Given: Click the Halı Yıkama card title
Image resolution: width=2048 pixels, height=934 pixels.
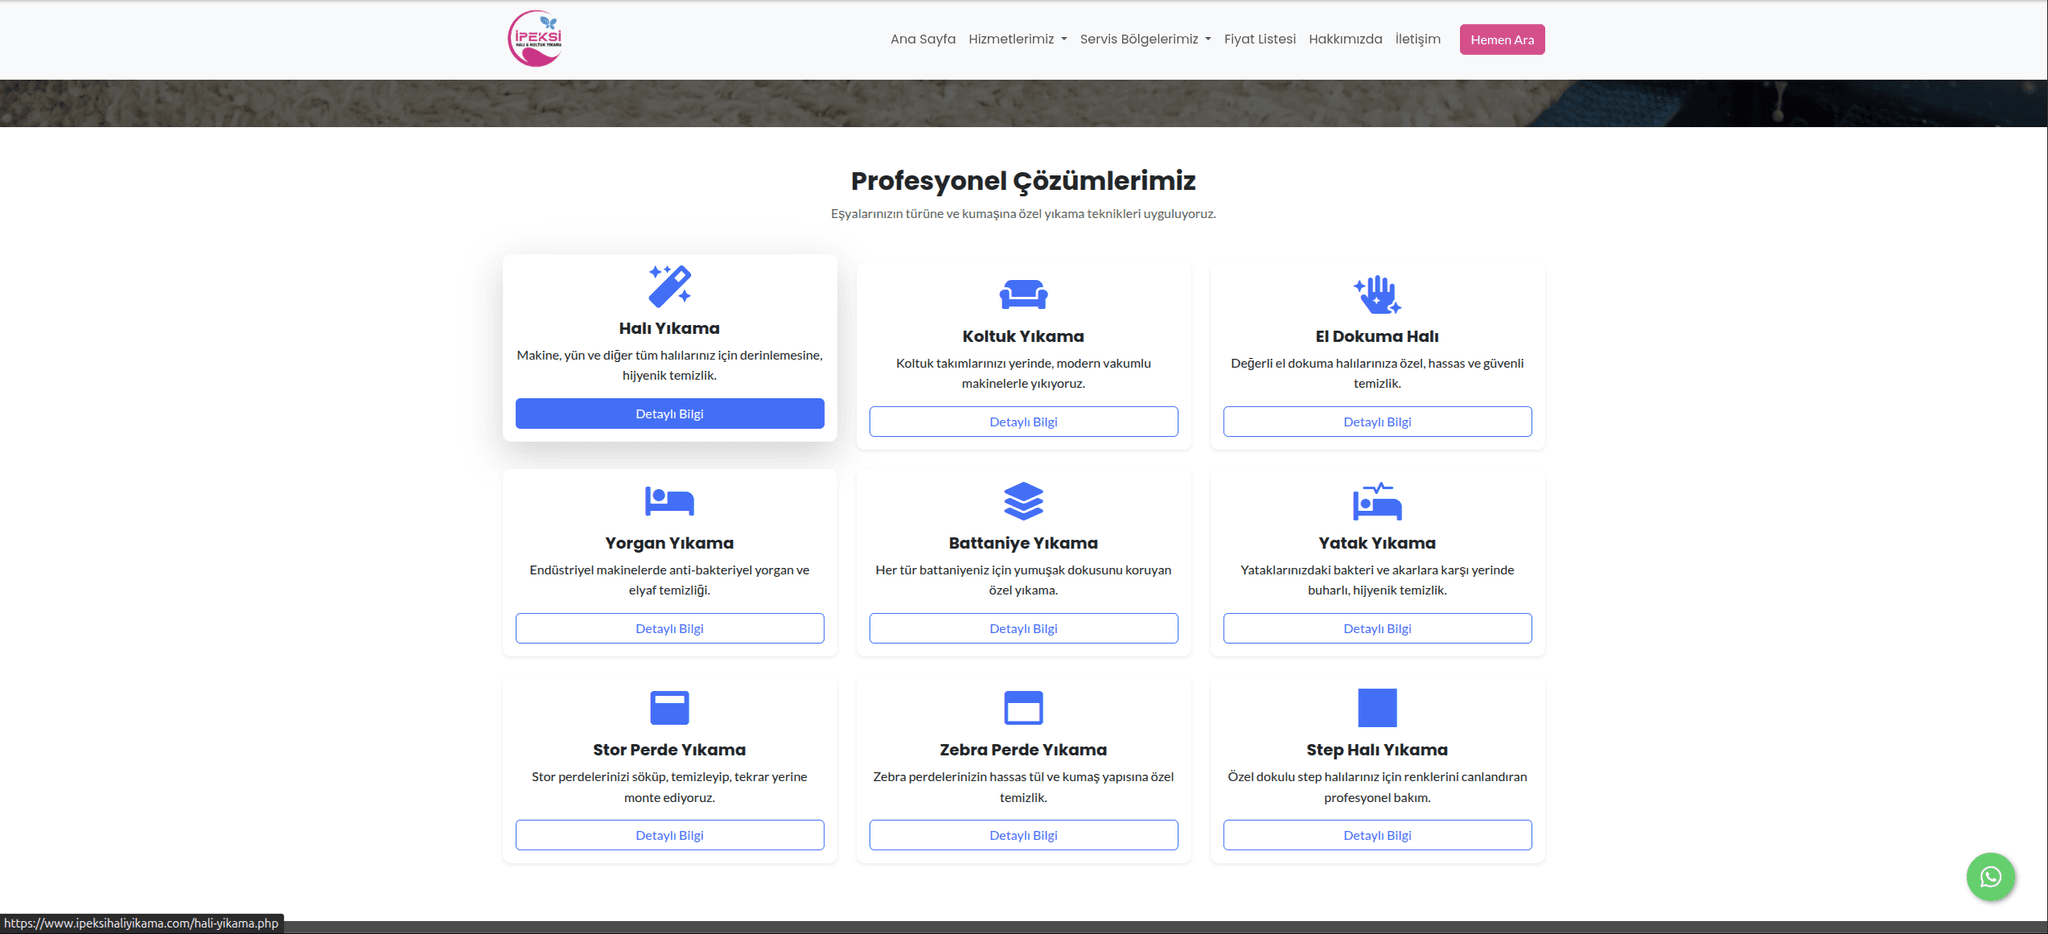Looking at the screenshot, I should (x=669, y=328).
